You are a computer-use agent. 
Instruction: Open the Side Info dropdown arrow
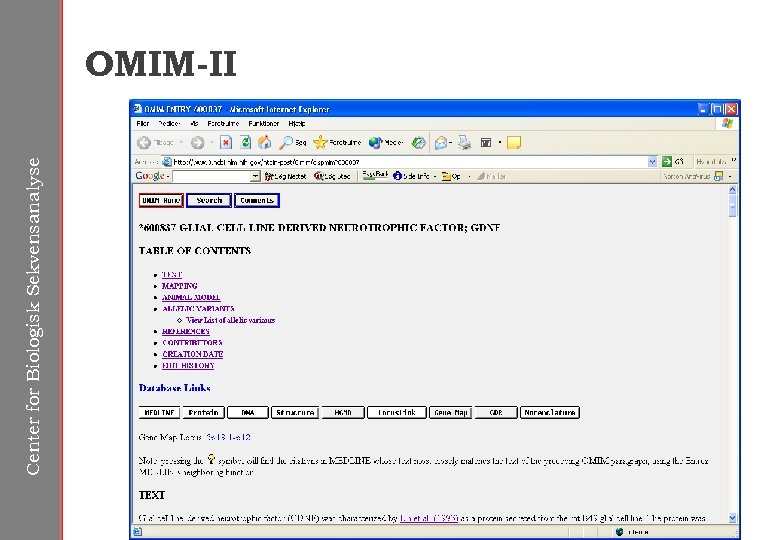point(434,176)
